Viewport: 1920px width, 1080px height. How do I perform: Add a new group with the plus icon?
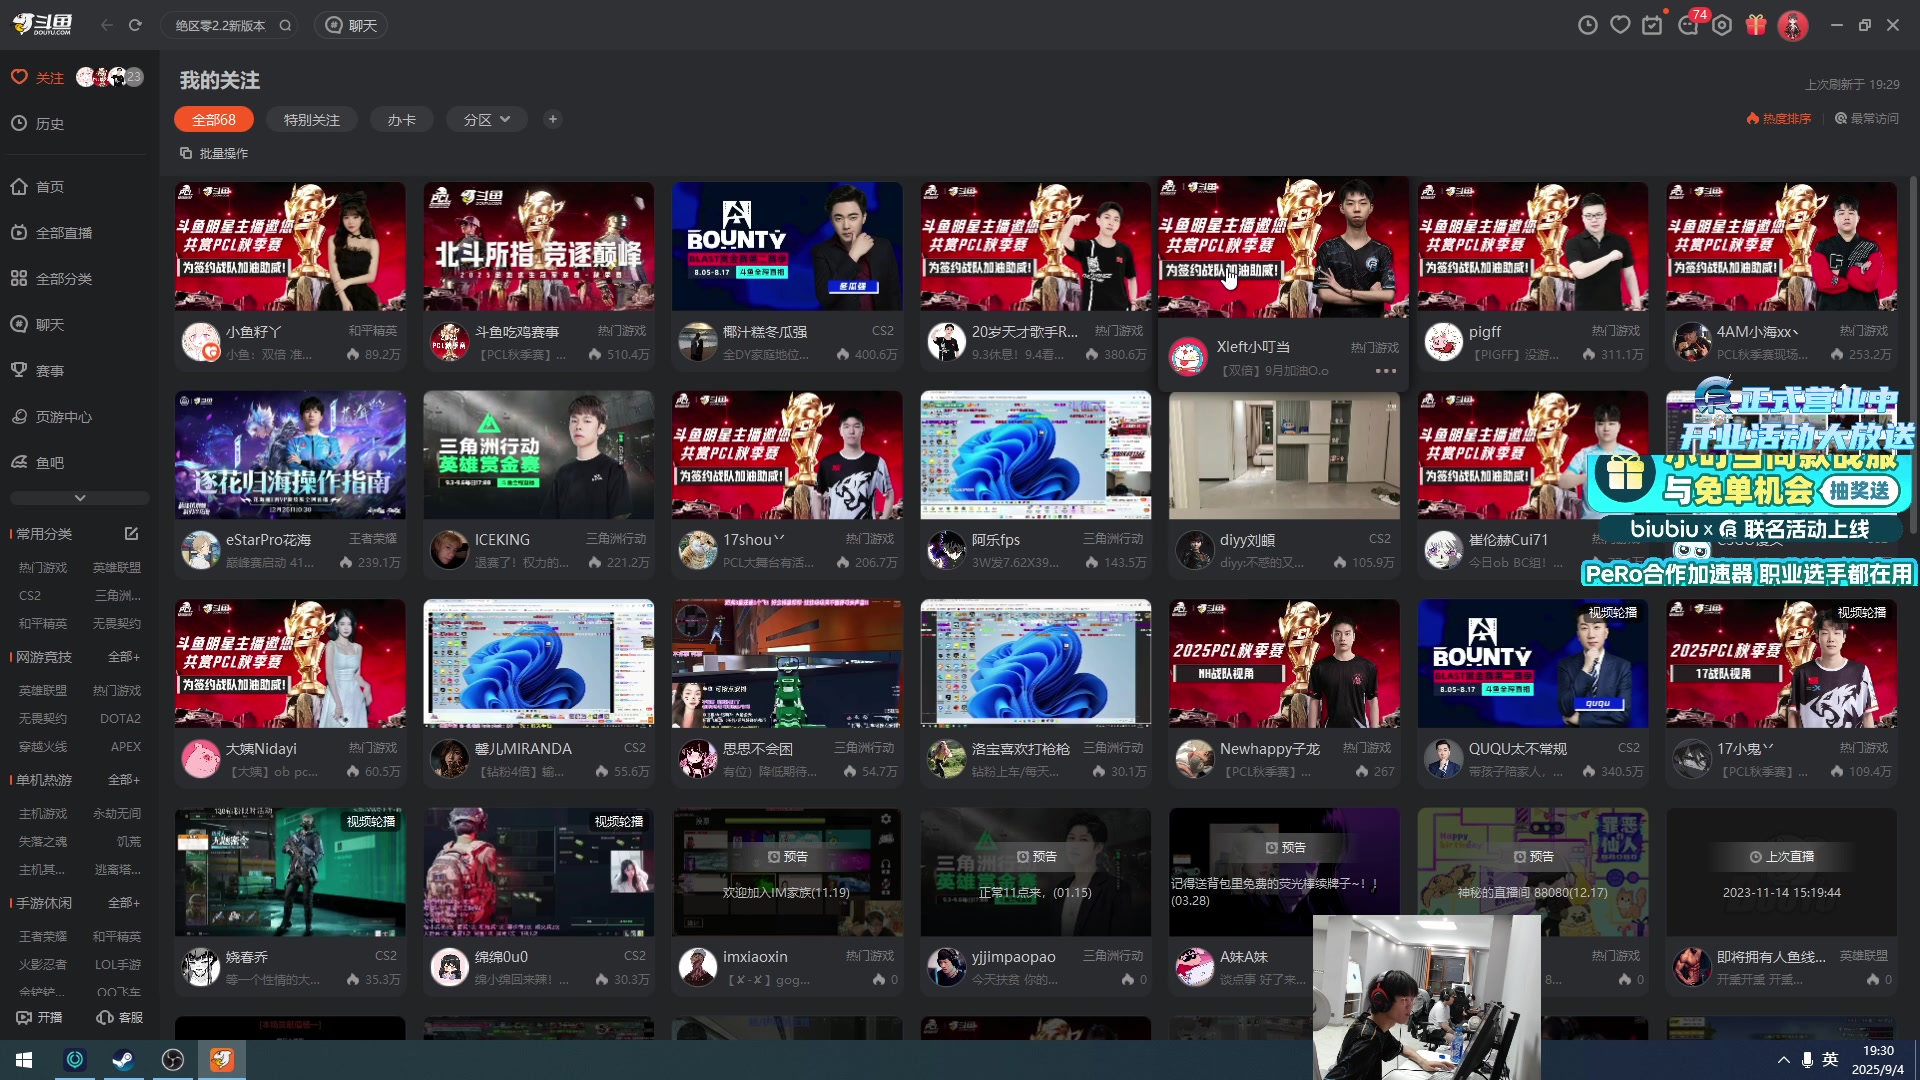pos(552,119)
